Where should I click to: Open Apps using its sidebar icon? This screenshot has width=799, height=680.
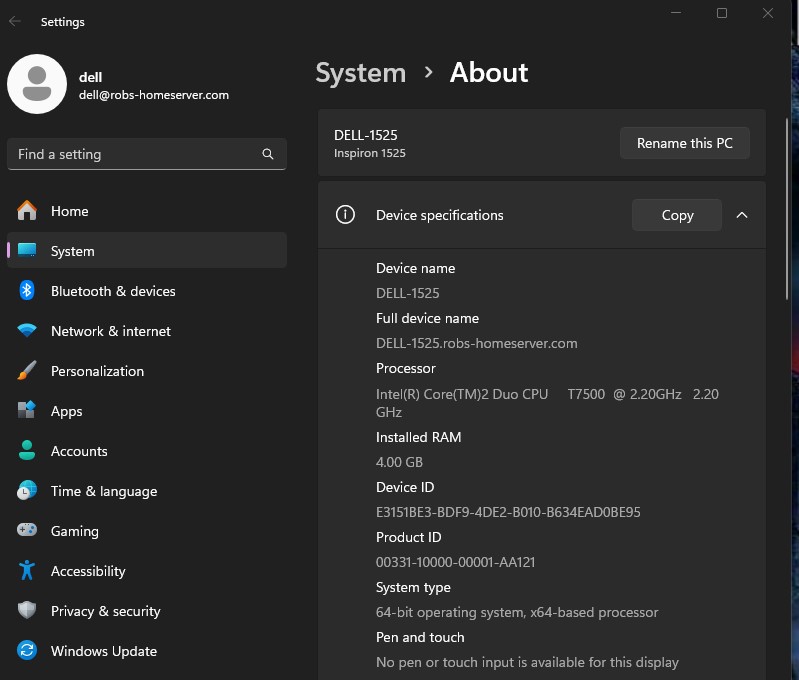click(x=28, y=411)
